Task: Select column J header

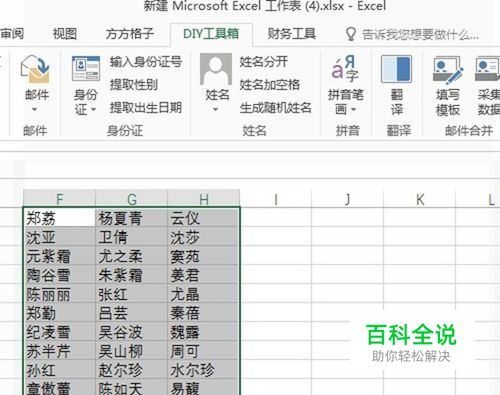Action: coord(348,199)
